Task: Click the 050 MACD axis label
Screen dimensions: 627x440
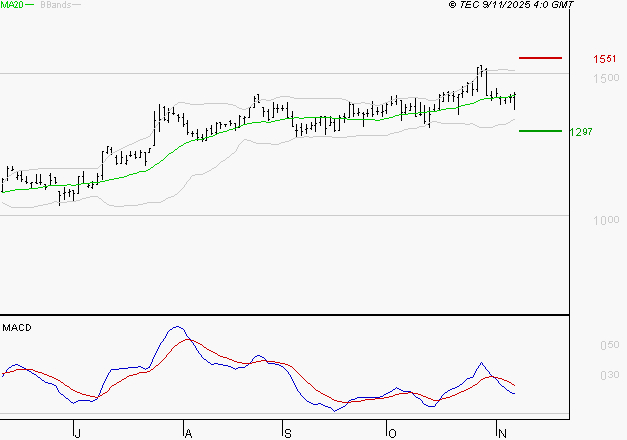Action: (x=609, y=345)
